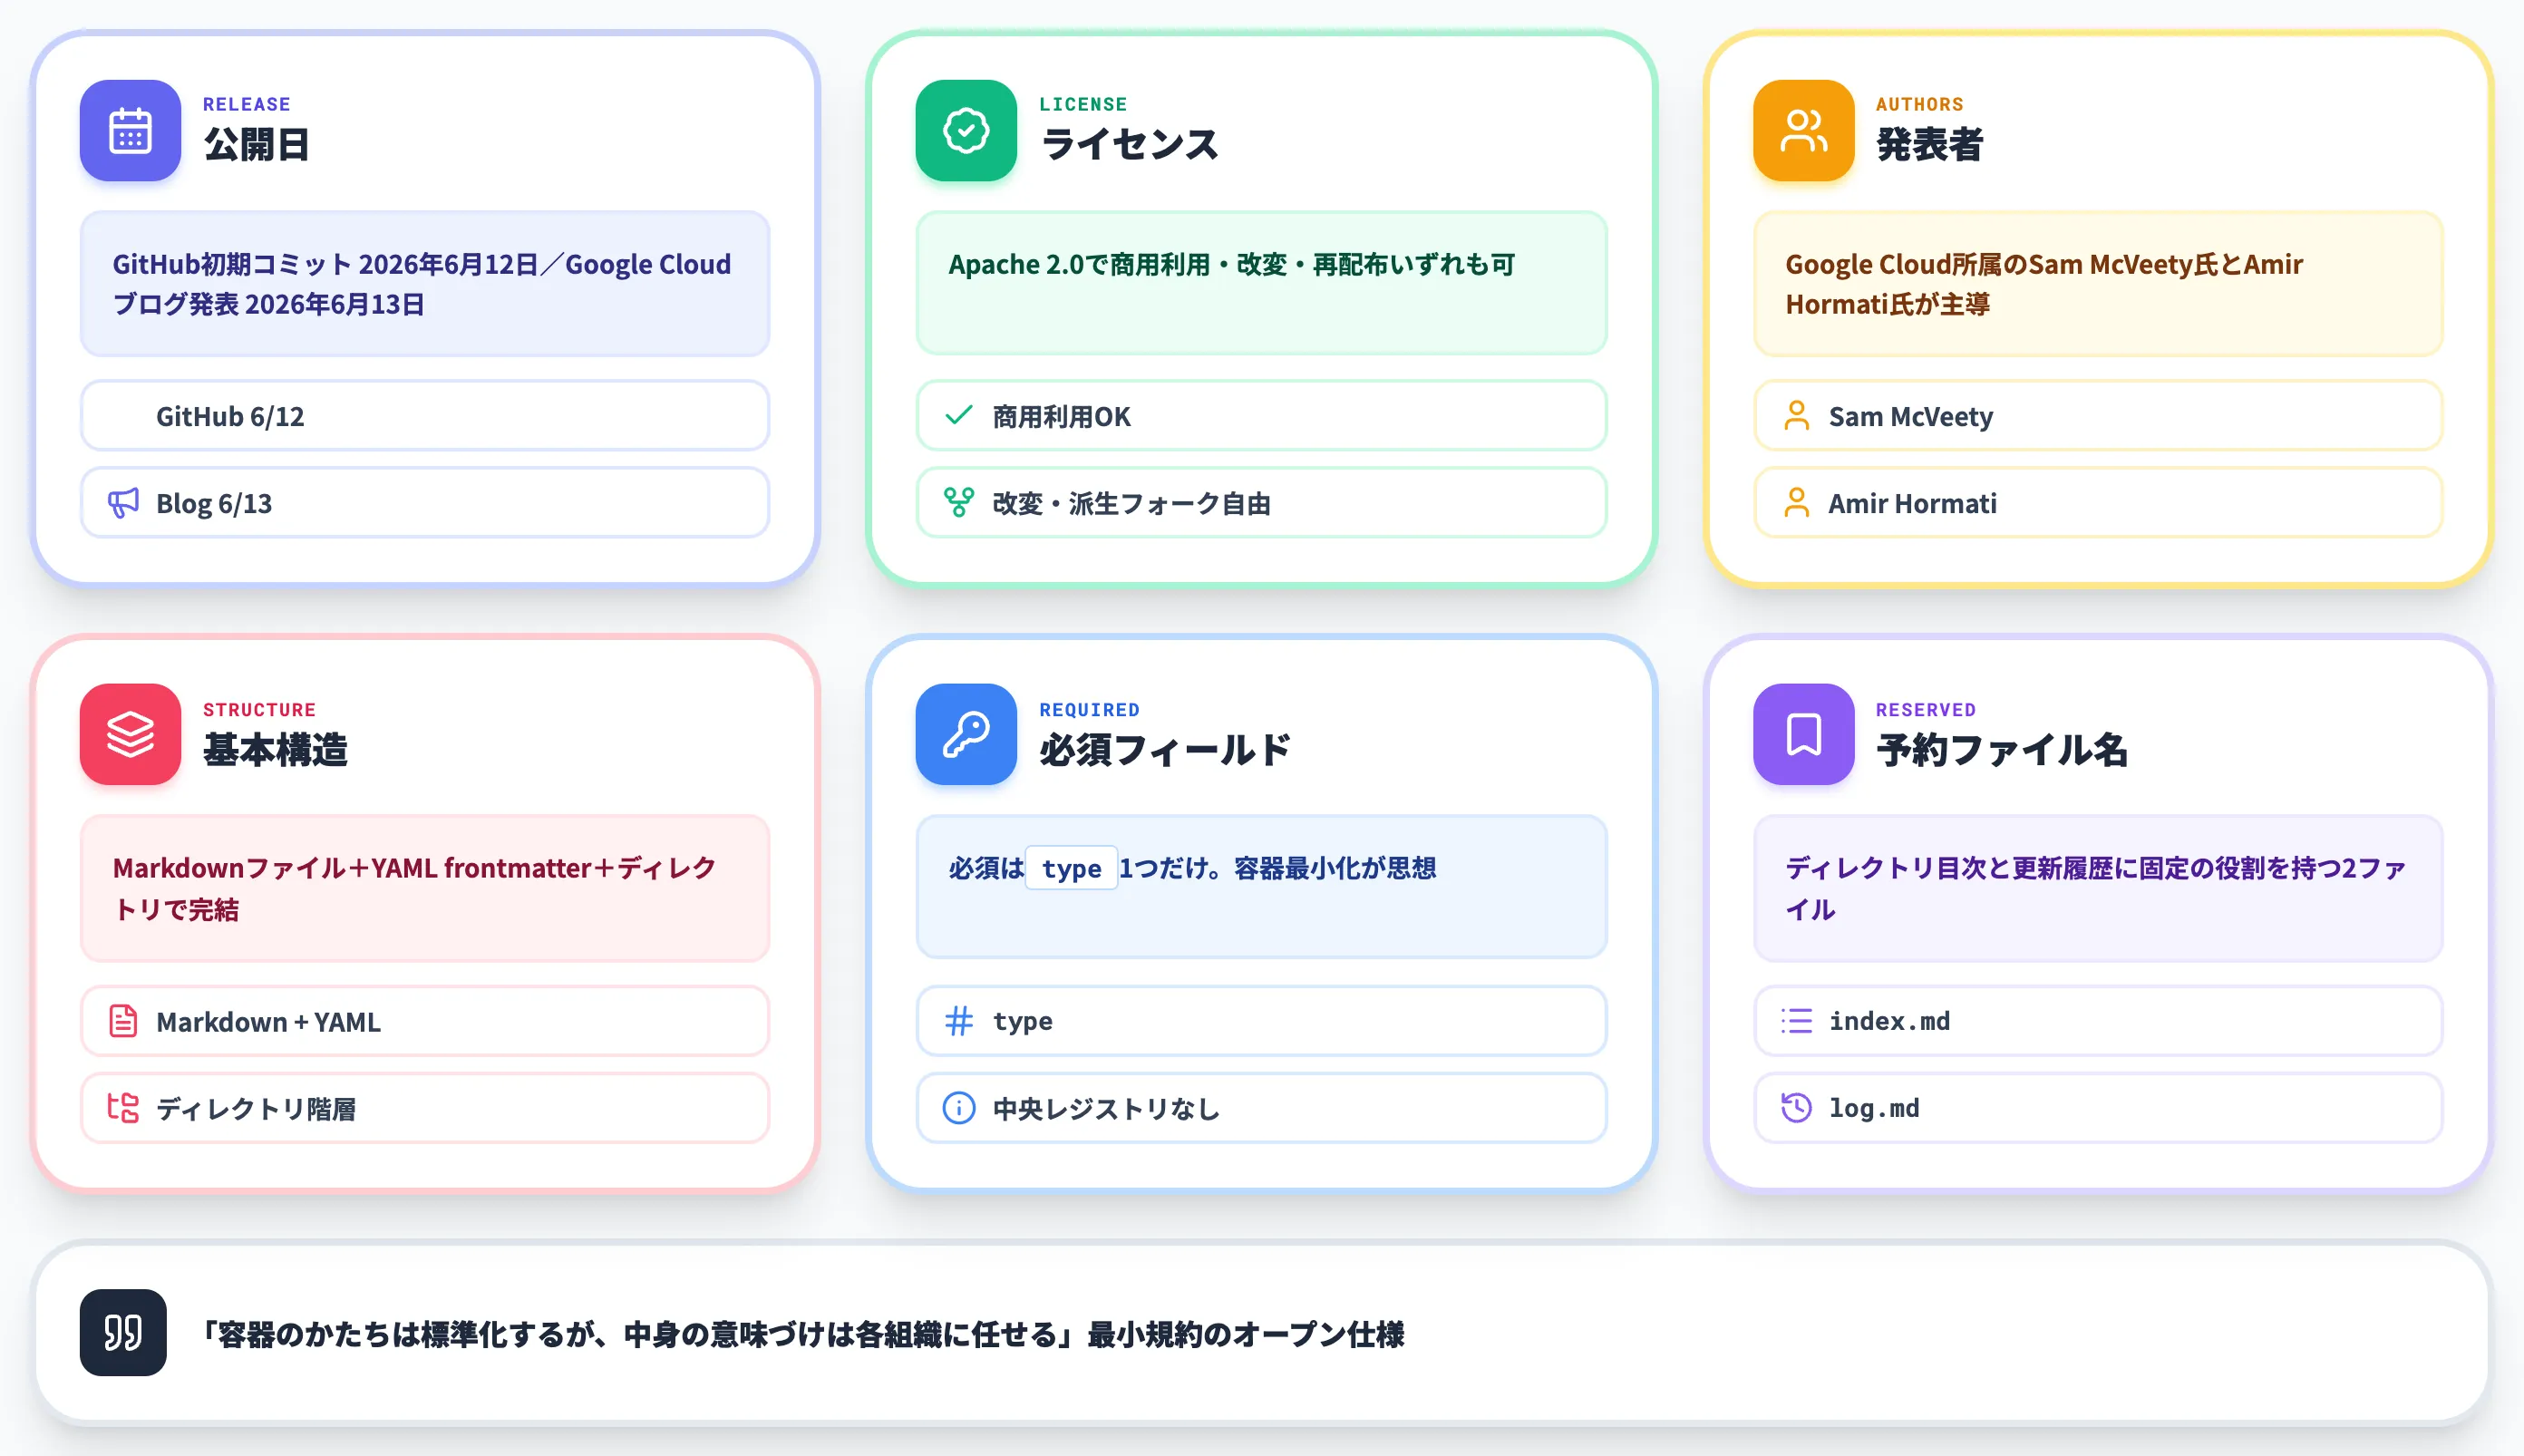The image size is (2524, 1456).
Task: Select the 改変・派生フォーク自由 chip
Action: click(x=1261, y=503)
